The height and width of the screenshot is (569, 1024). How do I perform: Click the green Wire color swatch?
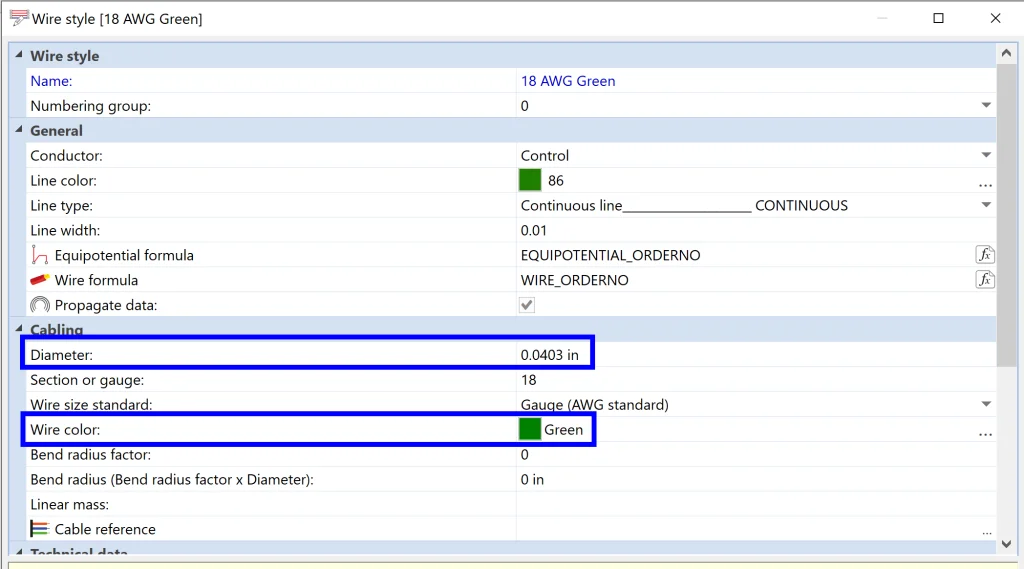click(530, 429)
